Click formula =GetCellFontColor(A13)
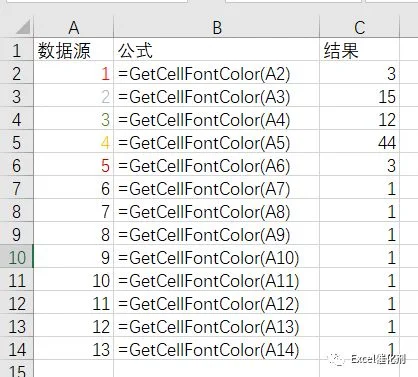Screen dimensions: 418x377 click(217, 325)
